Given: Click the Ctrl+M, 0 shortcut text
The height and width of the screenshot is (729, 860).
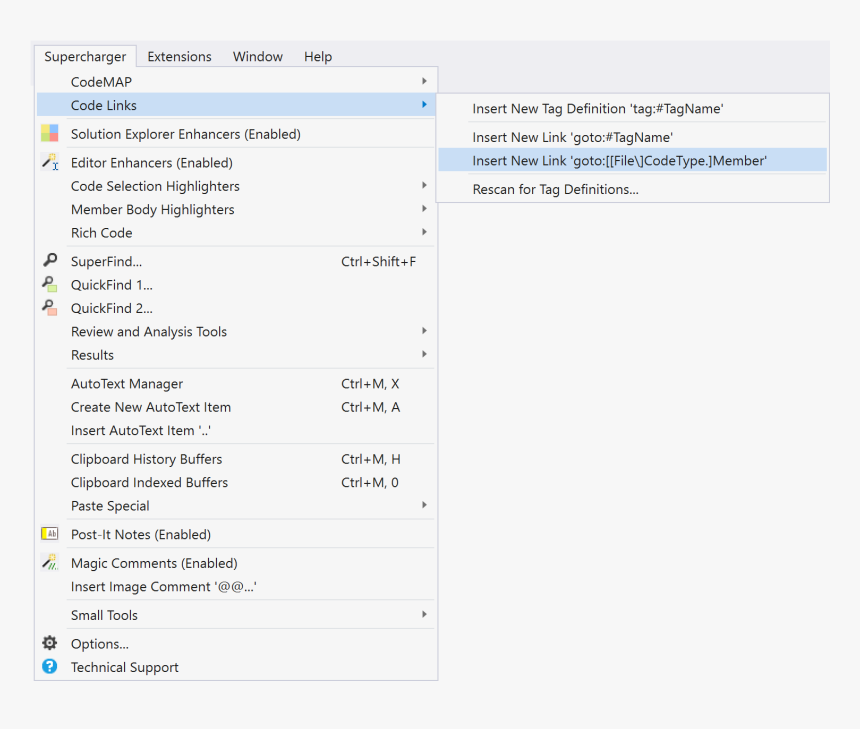Looking at the screenshot, I should [370, 482].
